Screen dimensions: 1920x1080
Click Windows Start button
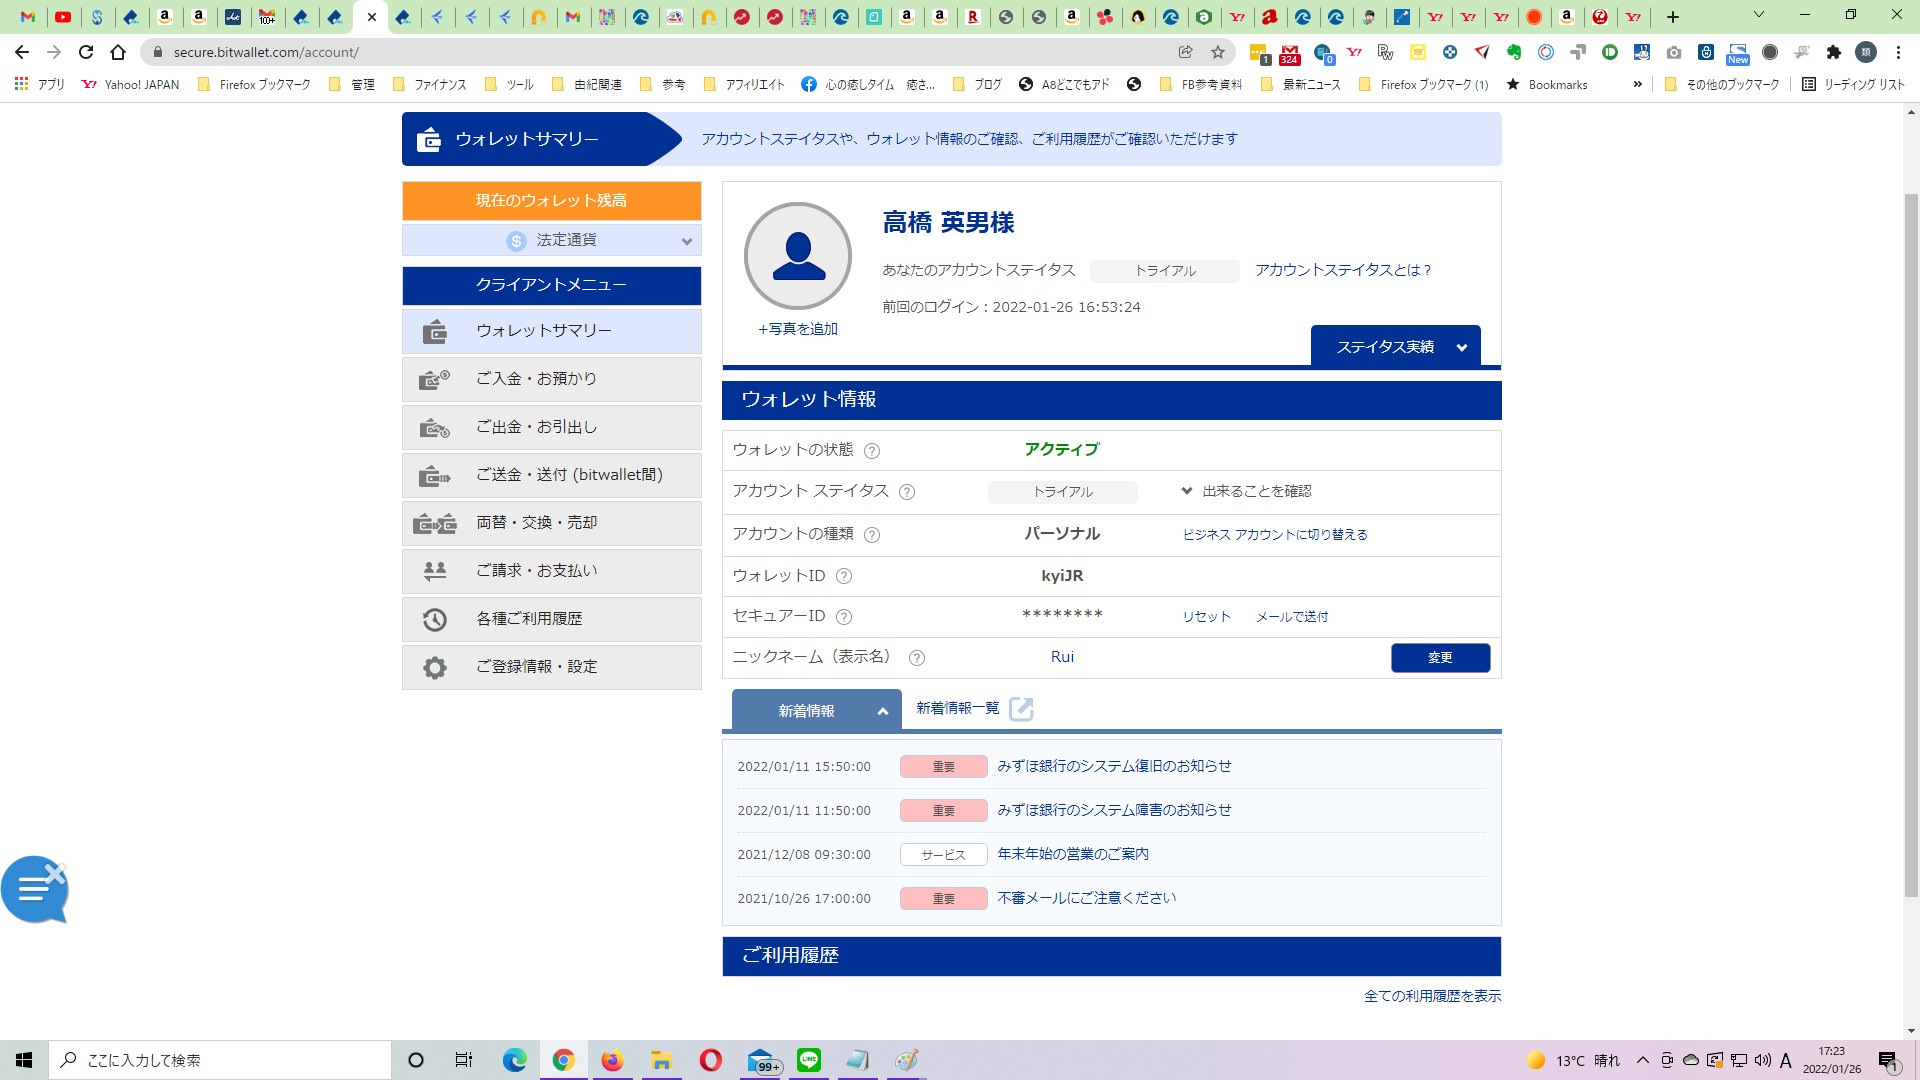(24, 1060)
